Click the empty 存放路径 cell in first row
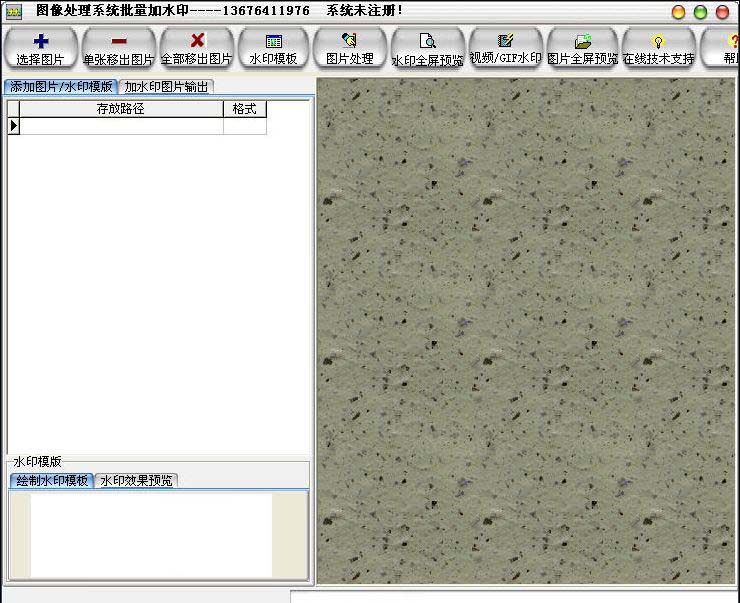This screenshot has width=740, height=603. 121,126
